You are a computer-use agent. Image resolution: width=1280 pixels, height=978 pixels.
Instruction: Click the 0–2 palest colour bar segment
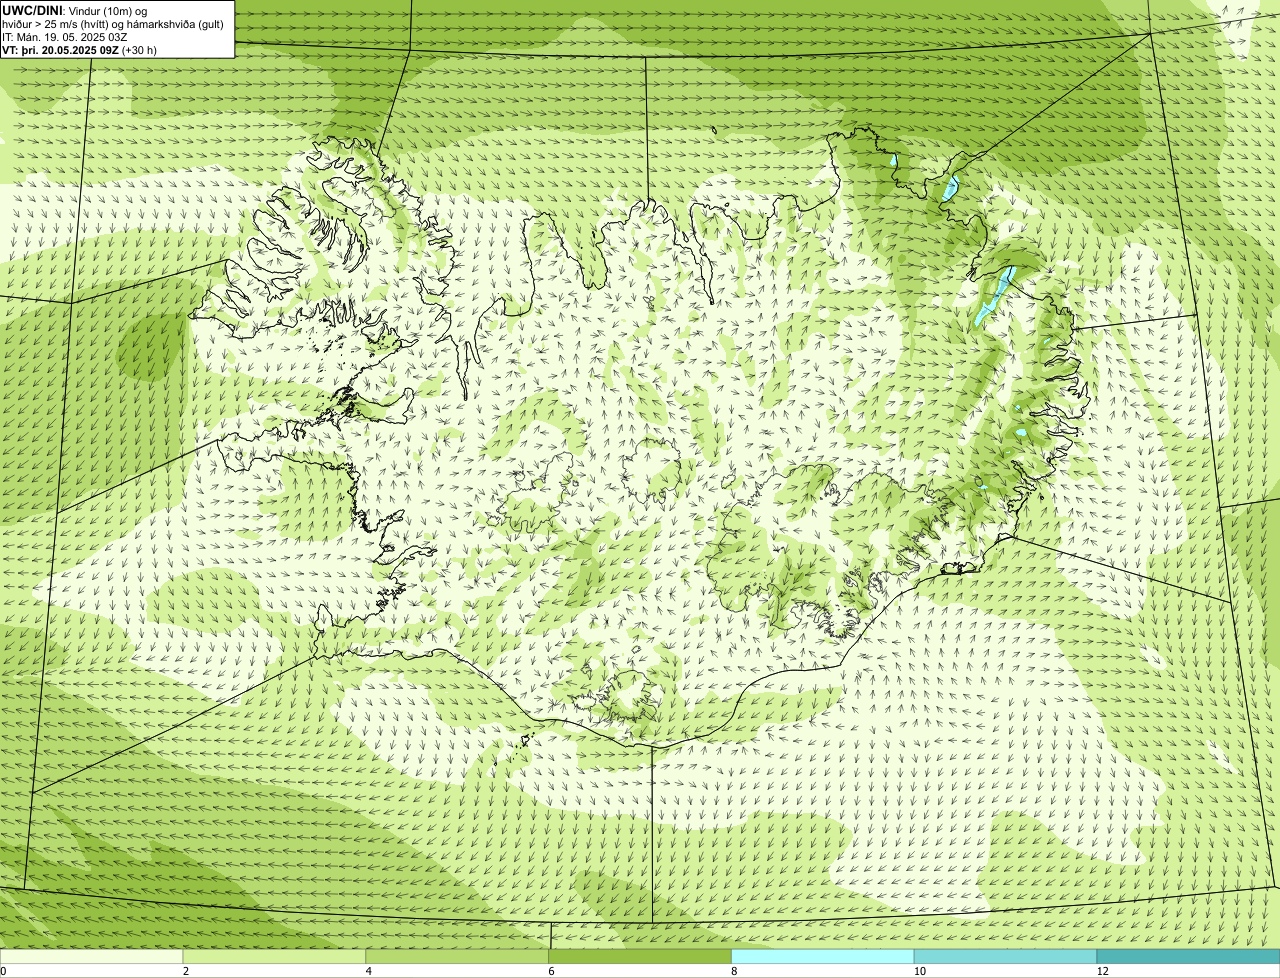(91, 957)
